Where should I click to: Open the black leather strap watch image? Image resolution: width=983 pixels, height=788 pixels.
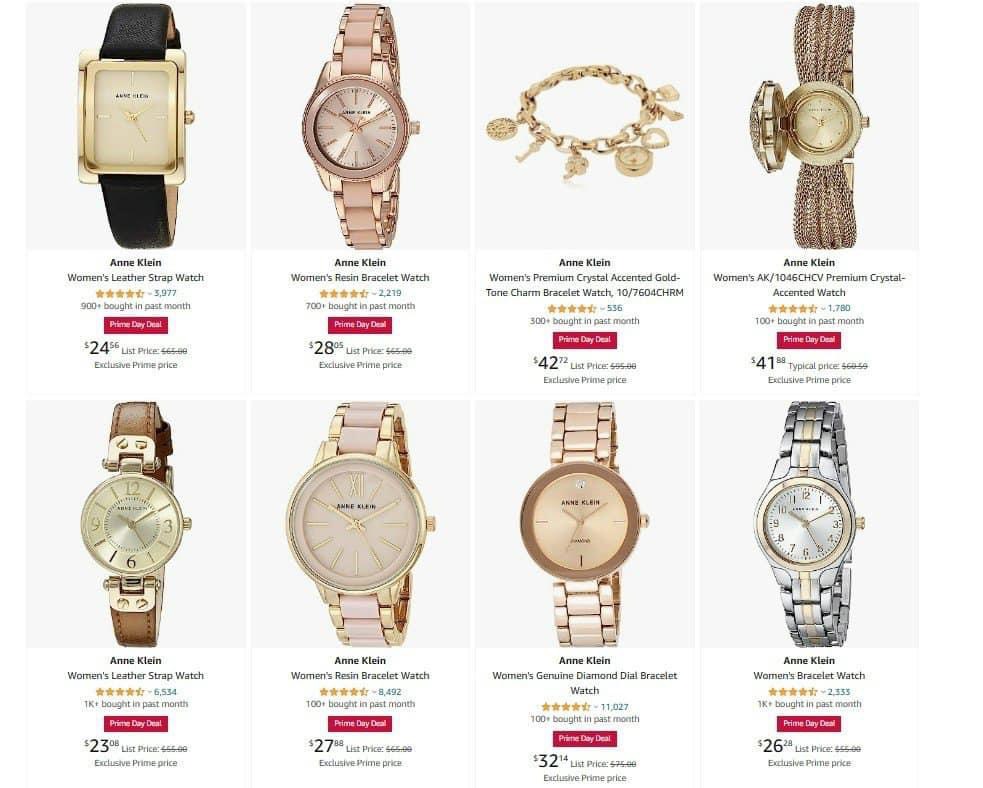(x=136, y=127)
